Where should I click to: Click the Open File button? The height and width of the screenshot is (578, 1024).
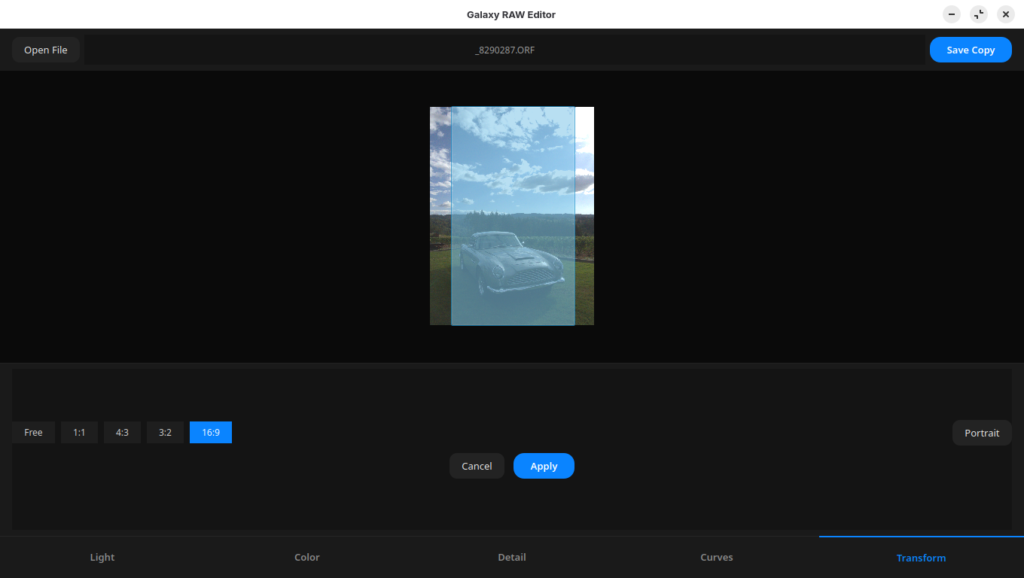46,50
